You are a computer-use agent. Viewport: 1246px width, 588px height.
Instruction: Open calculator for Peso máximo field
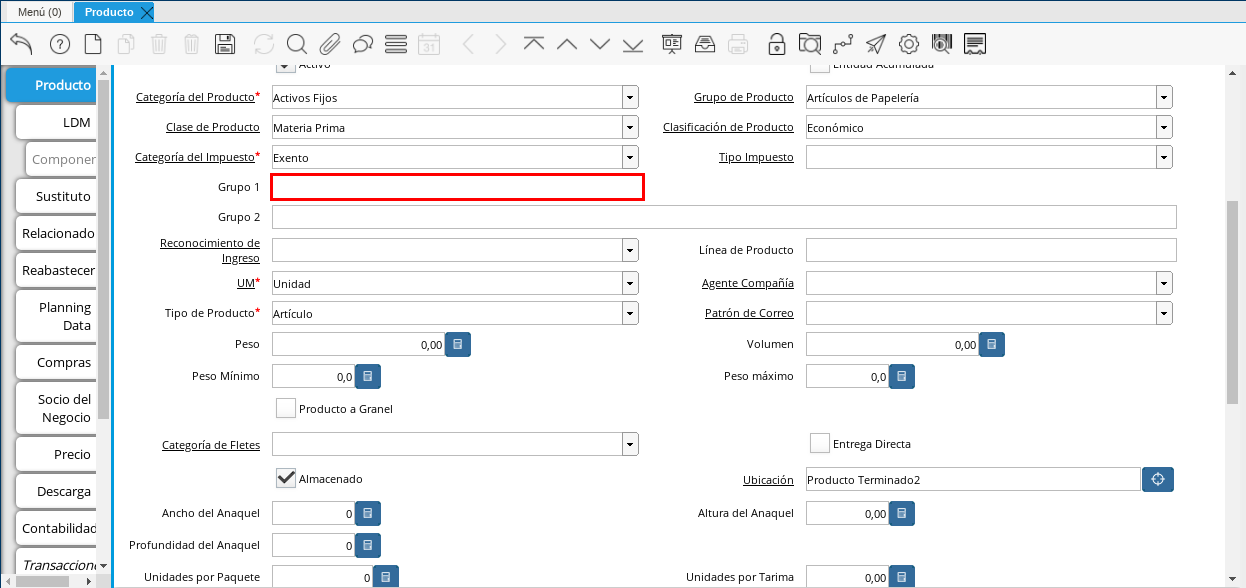pyautogui.click(x=902, y=376)
